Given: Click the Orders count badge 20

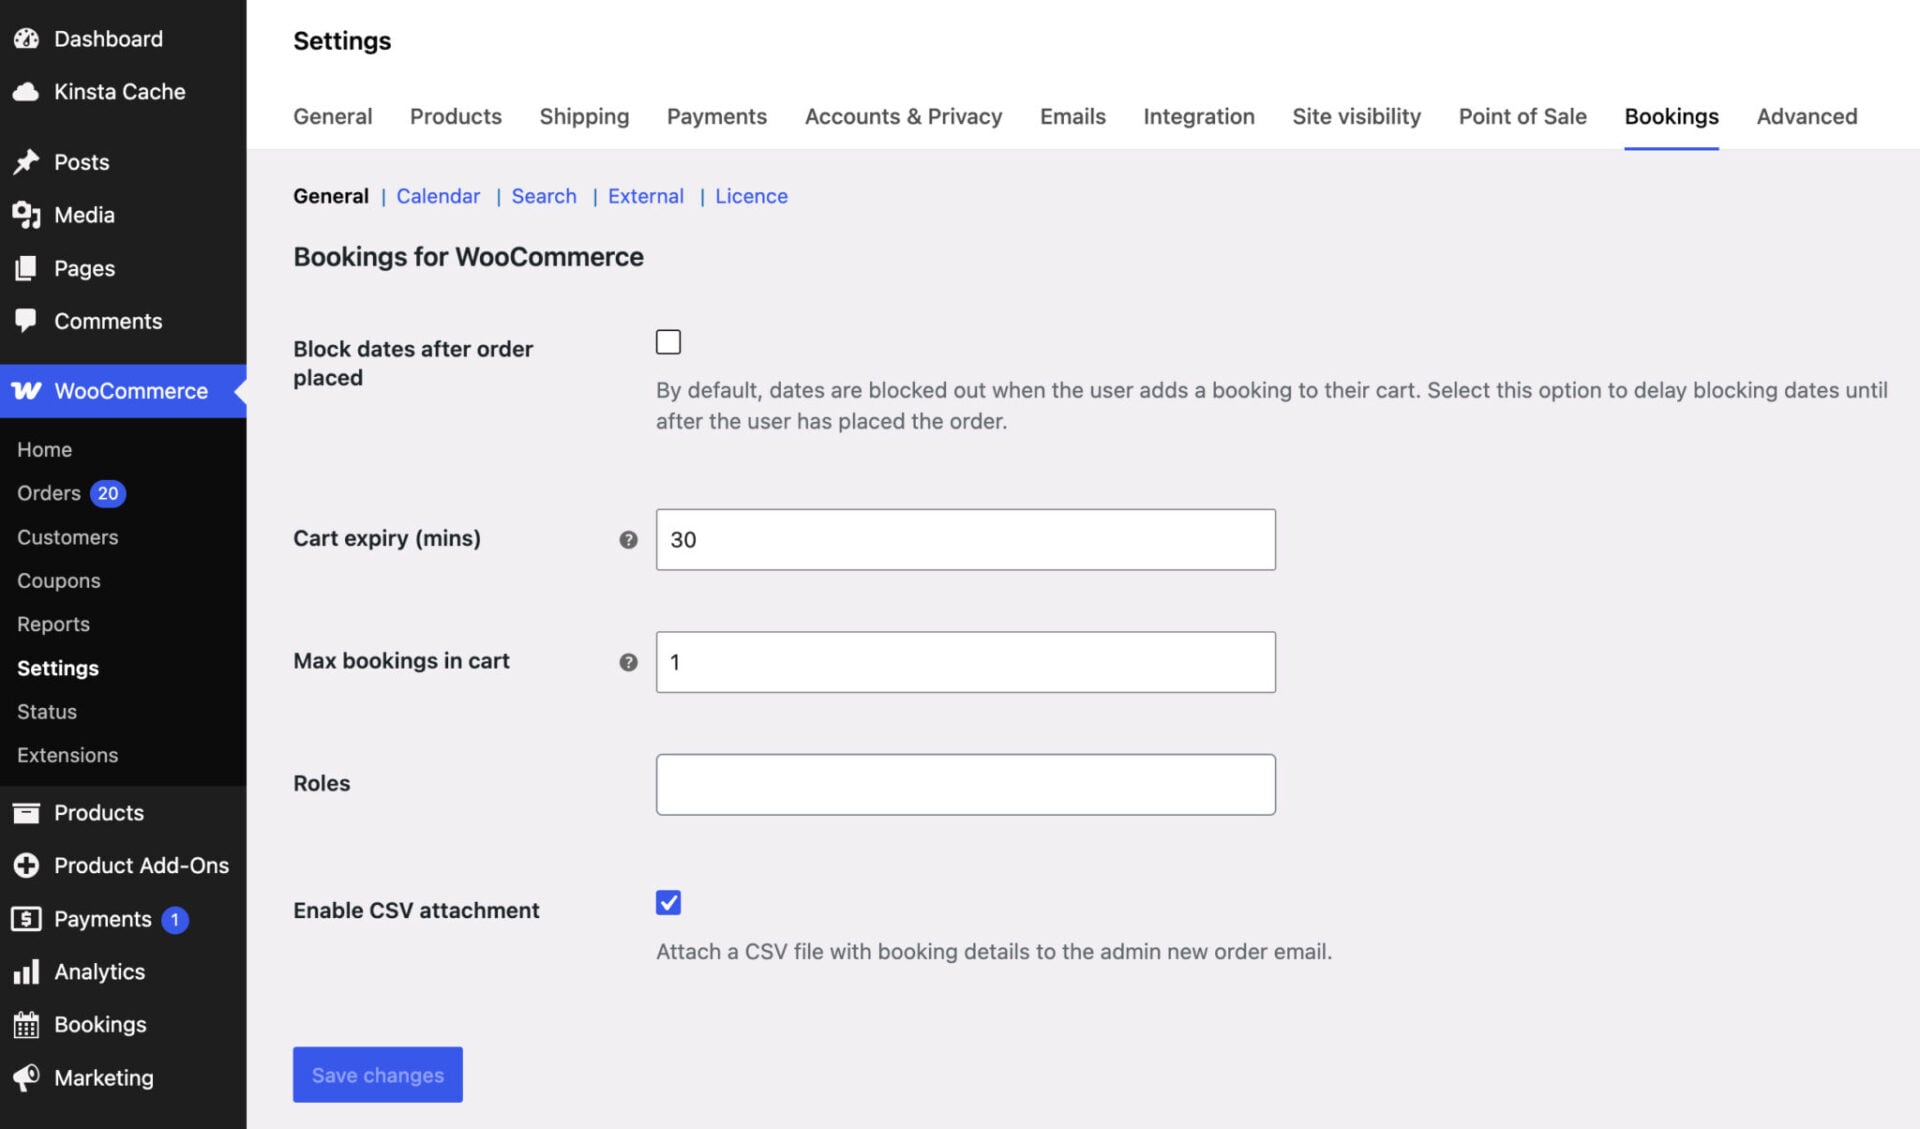Looking at the screenshot, I should (108, 493).
